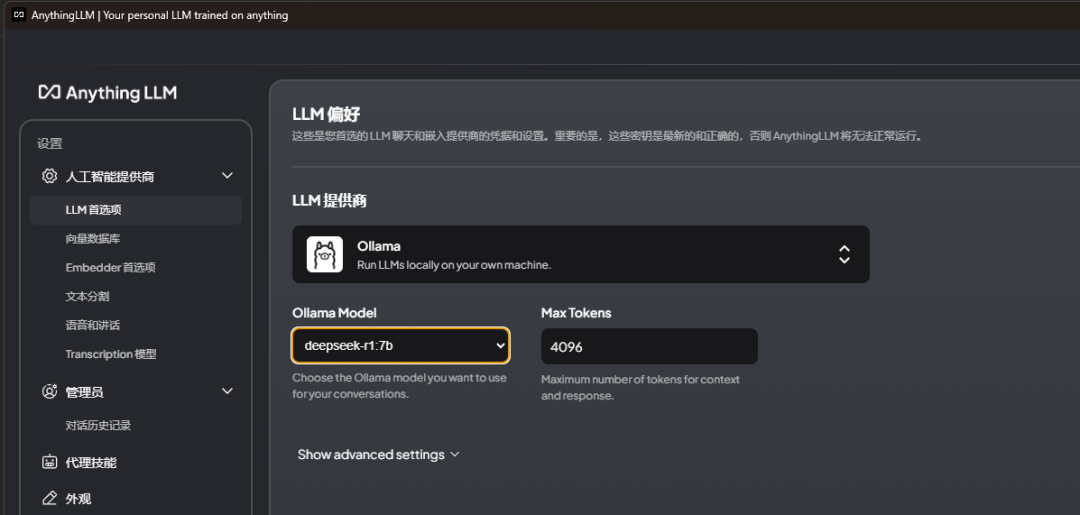Click the 人工智能提供商 heading

click(110, 177)
